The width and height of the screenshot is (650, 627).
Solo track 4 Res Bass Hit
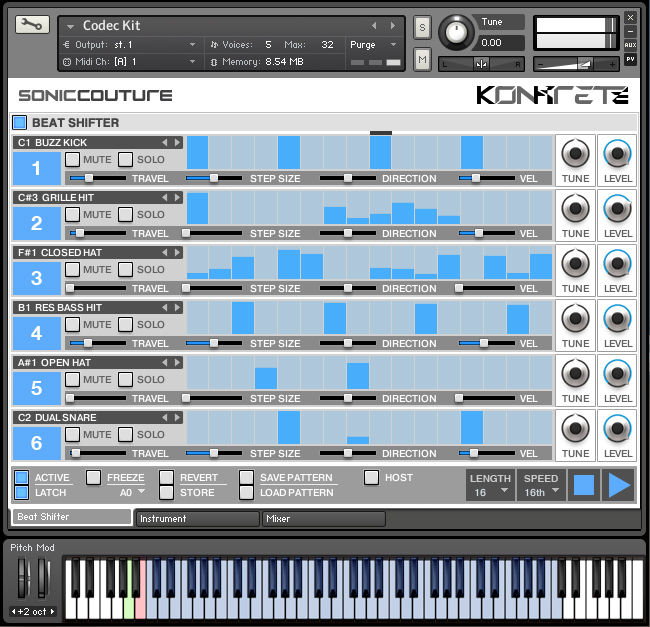coord(125,324)
